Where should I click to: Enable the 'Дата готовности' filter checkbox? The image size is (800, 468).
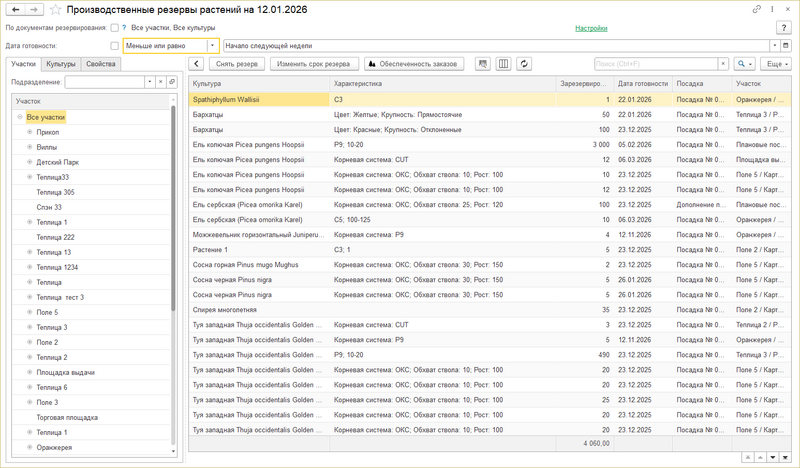click(115, 45)
